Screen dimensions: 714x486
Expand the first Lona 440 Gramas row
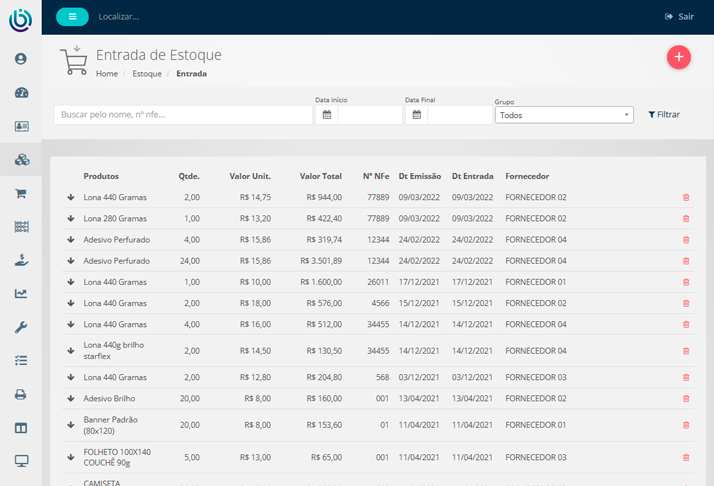click(71, 197)
